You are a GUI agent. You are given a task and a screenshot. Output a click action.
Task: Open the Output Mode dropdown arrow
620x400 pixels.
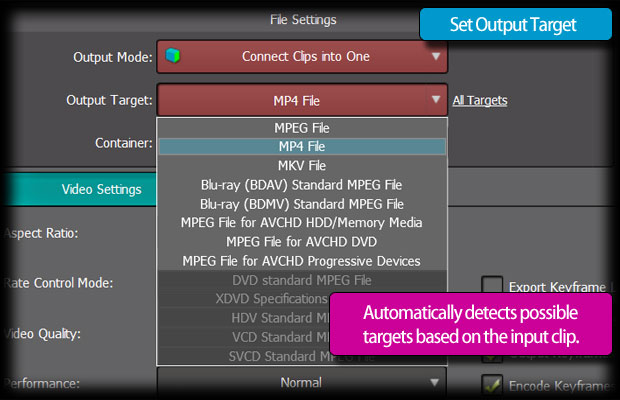[x=436, y=57]
